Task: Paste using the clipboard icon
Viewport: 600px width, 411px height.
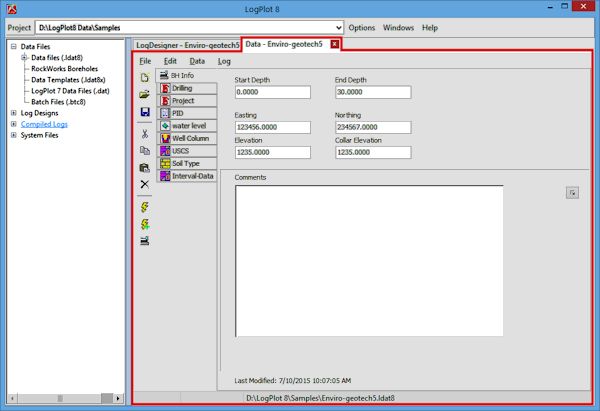Action: click(145, 167)
